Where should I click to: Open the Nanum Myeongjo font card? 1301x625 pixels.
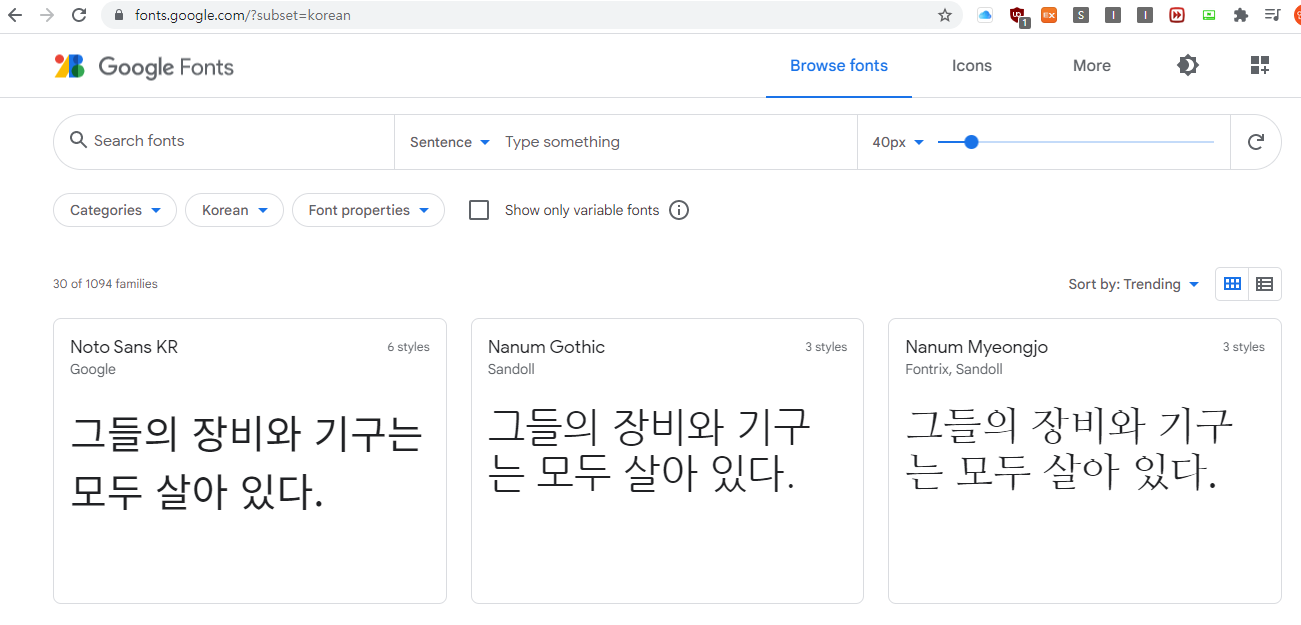point(1085,461)
